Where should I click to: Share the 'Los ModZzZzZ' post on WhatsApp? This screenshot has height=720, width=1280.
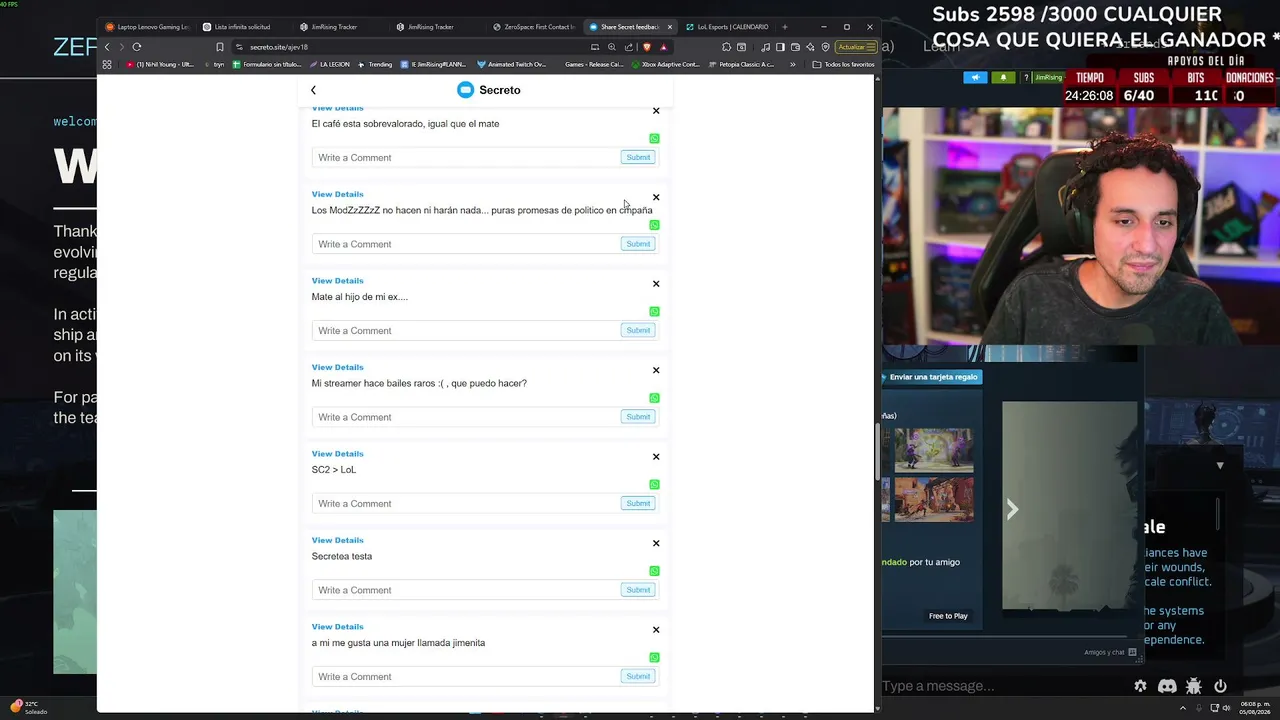pos(654,225)
